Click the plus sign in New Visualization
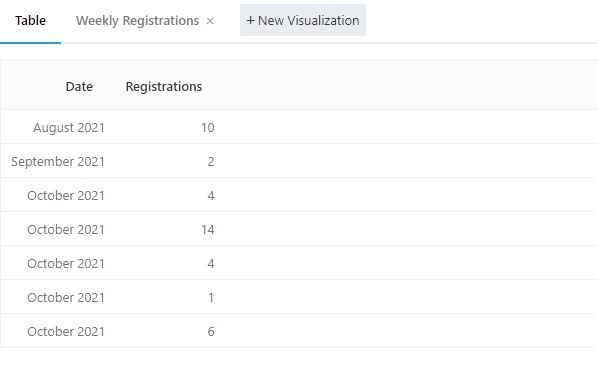The image size is (597, 365). pyautogui.click(x=250, y=21)
